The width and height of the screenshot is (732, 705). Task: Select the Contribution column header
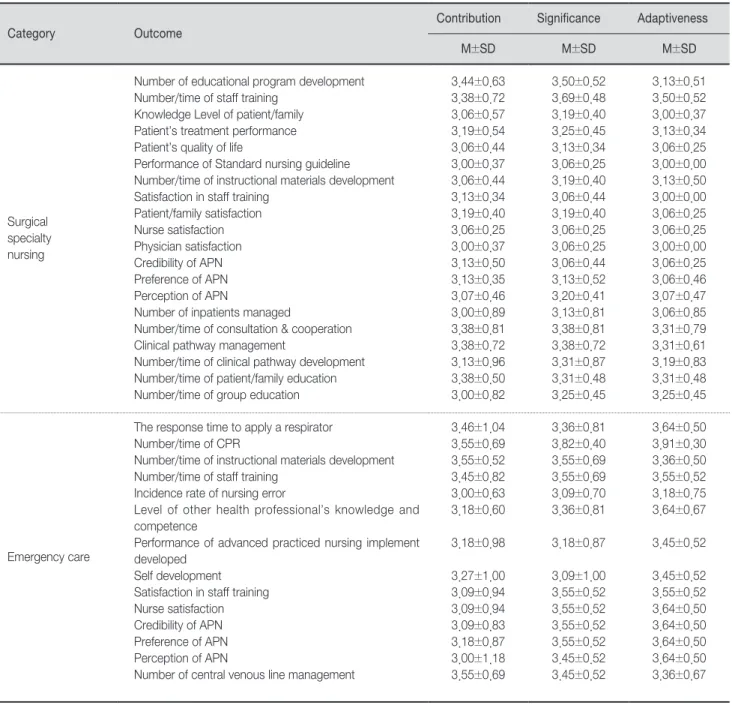click(x=468, y=18)
